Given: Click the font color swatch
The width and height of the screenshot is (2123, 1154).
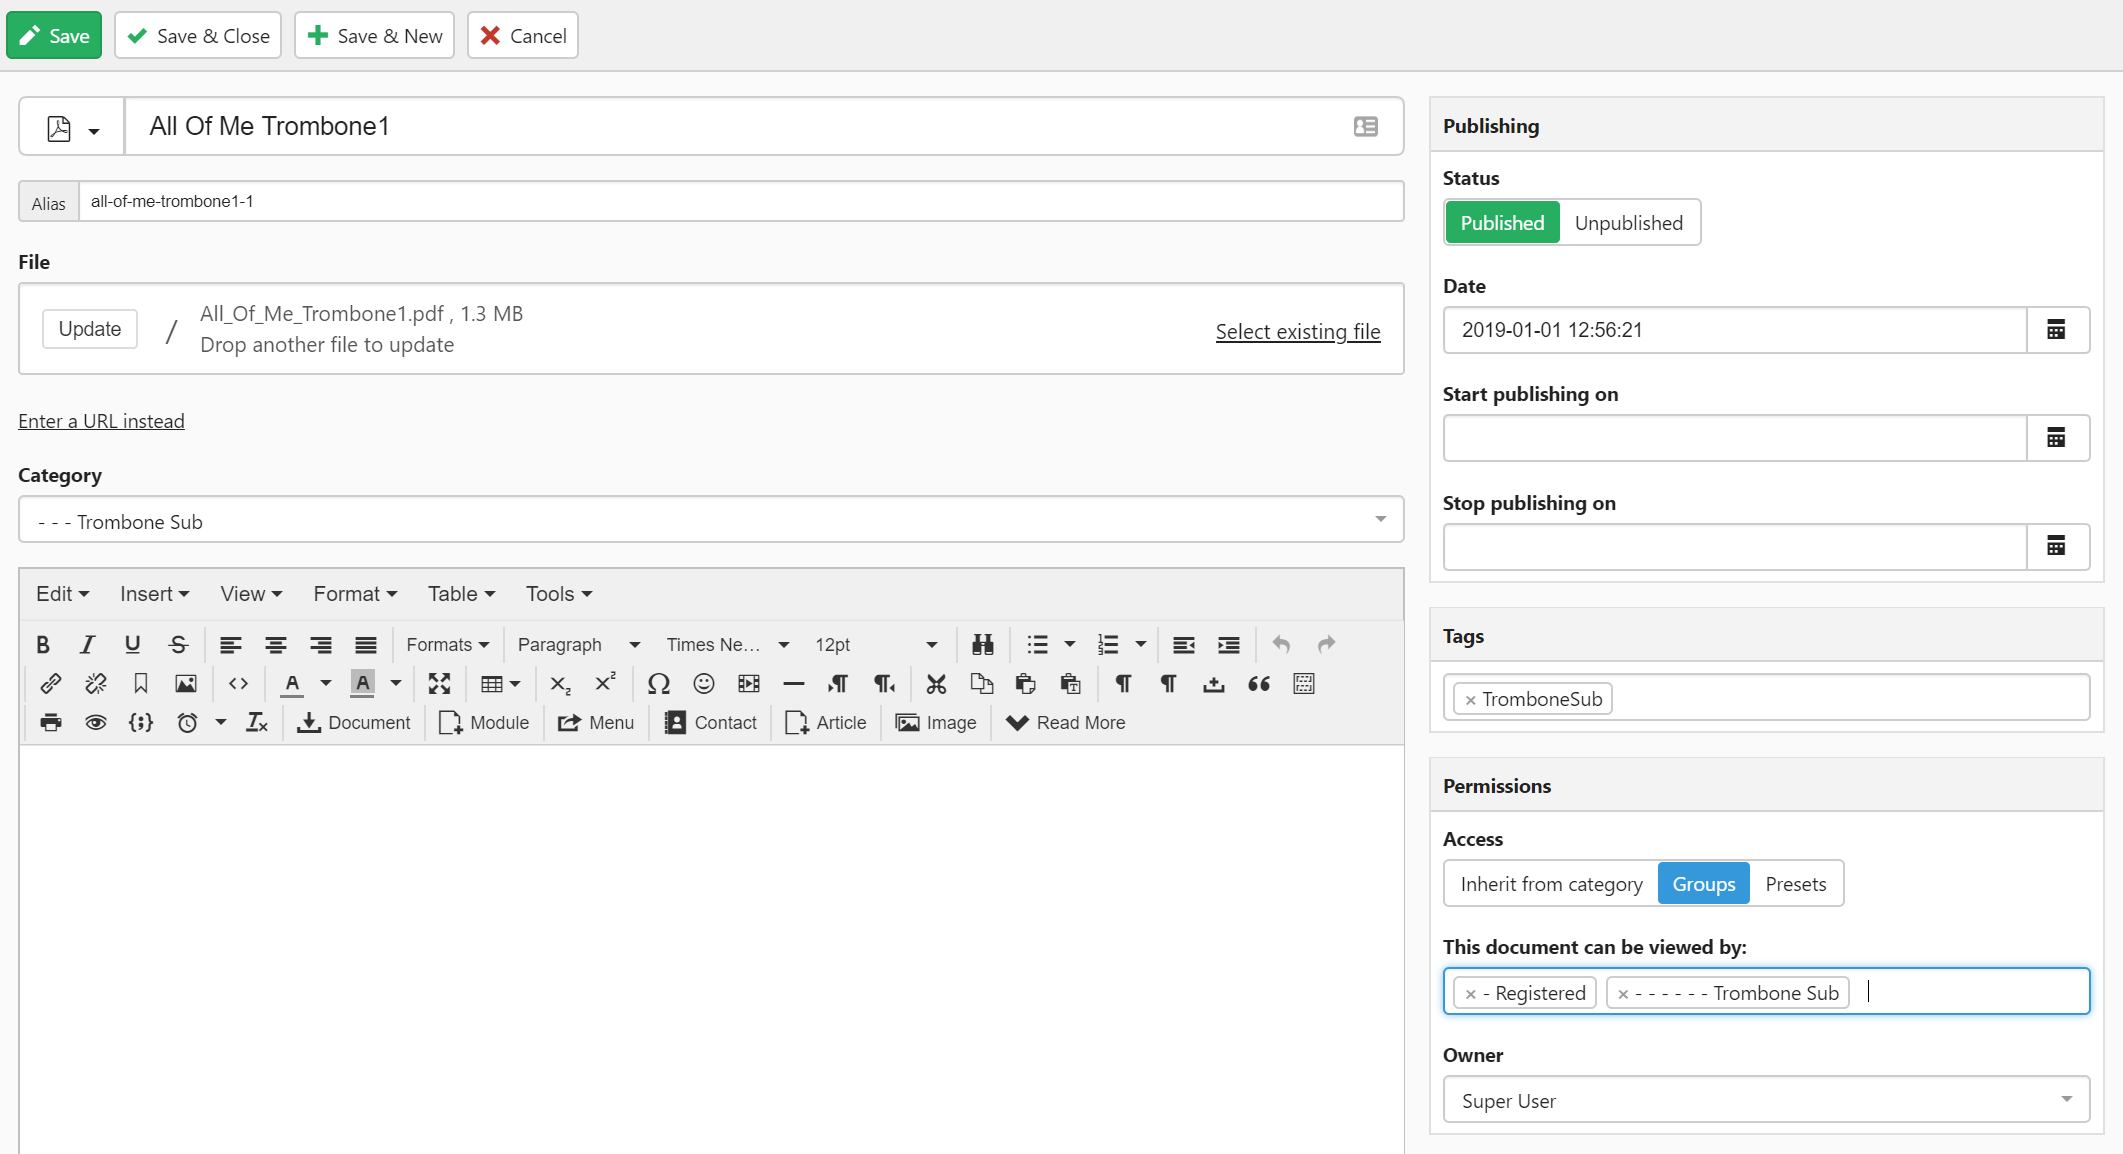Looking at the screenshot, I should (291, 684).
